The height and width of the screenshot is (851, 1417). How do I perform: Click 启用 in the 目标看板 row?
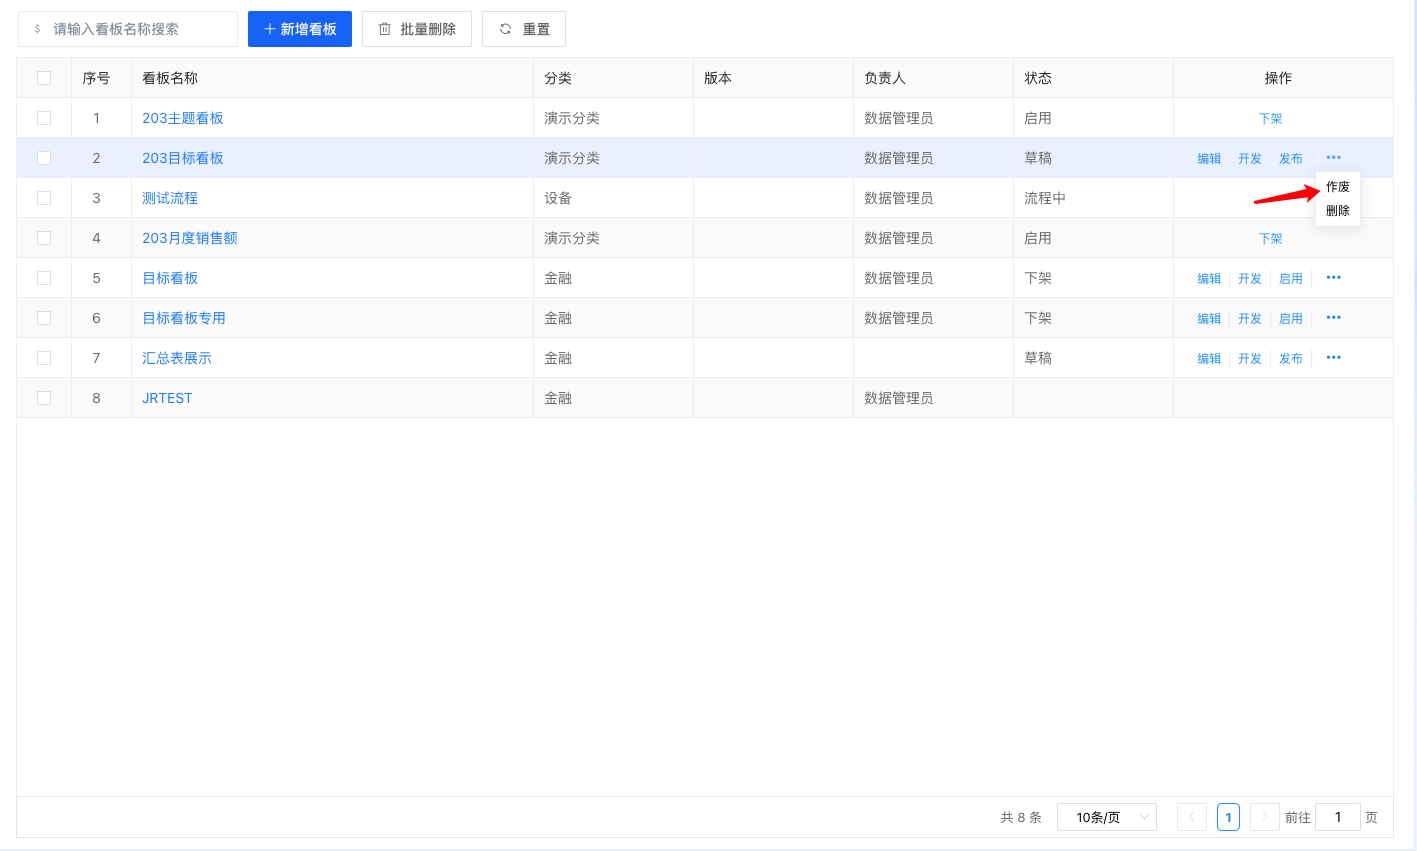[x=1290, y=278]
